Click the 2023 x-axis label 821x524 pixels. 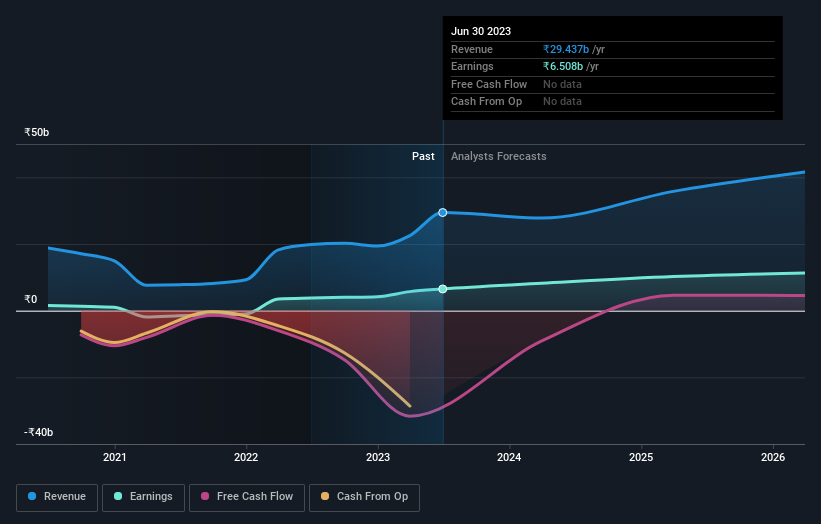[378, 458]
